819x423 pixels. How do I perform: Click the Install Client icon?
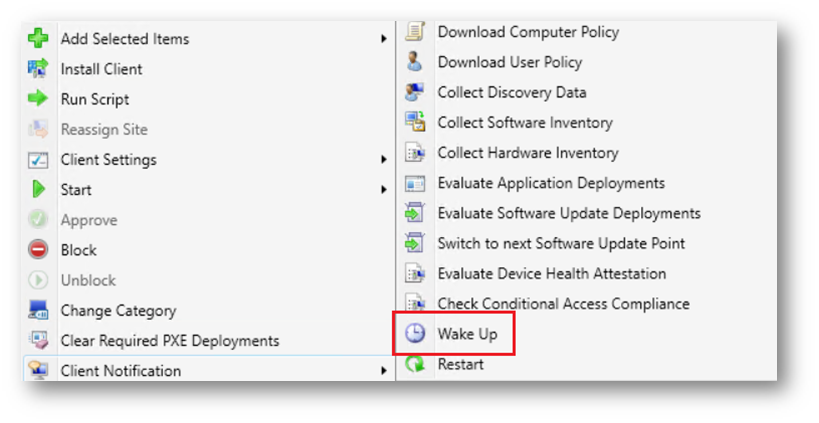[x=38, y=68]
